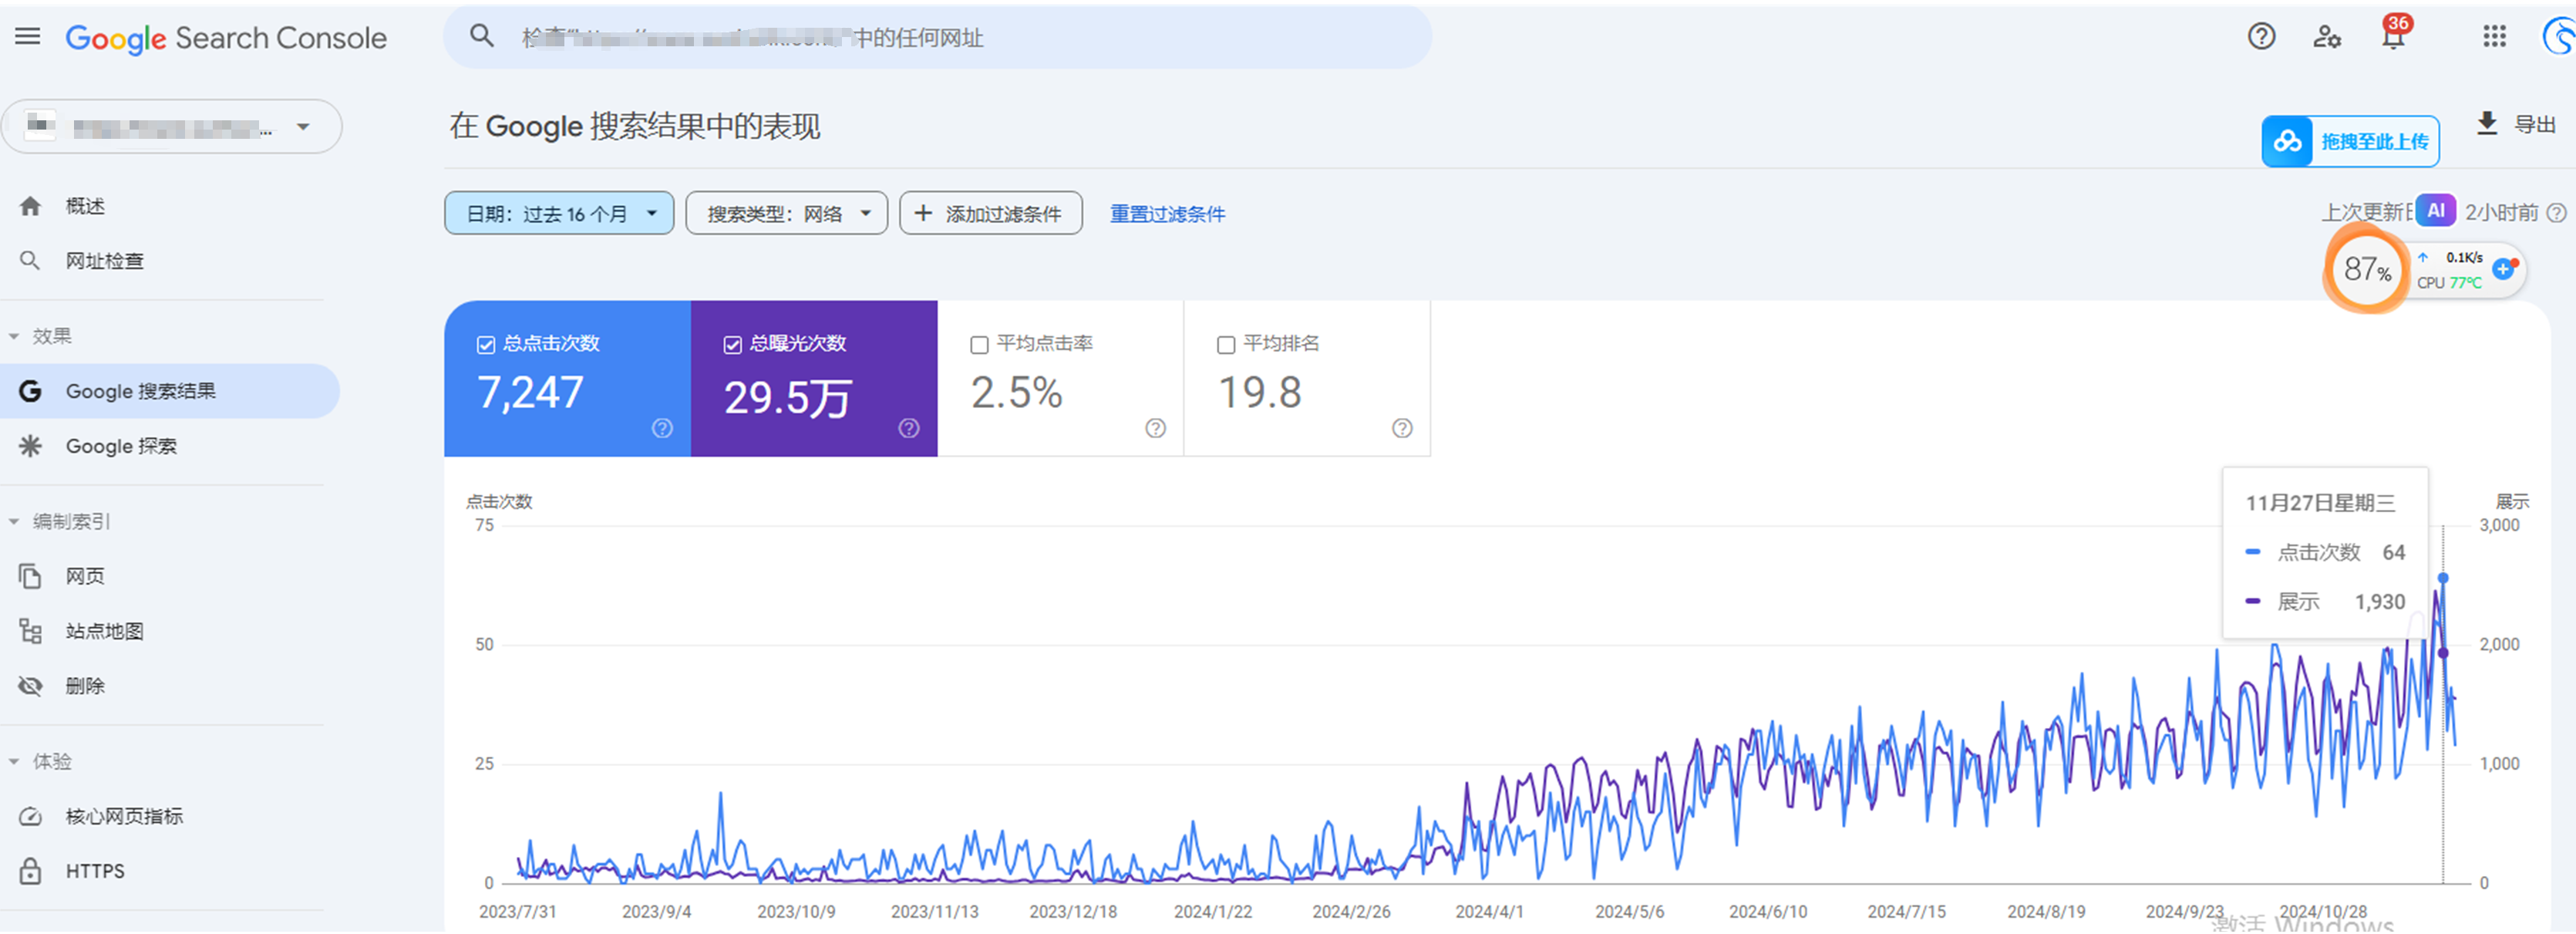Click help icon beside last updated time
Viewport: 2576px width, 934px height.
pyautogui.click(x=2557, y=212)
